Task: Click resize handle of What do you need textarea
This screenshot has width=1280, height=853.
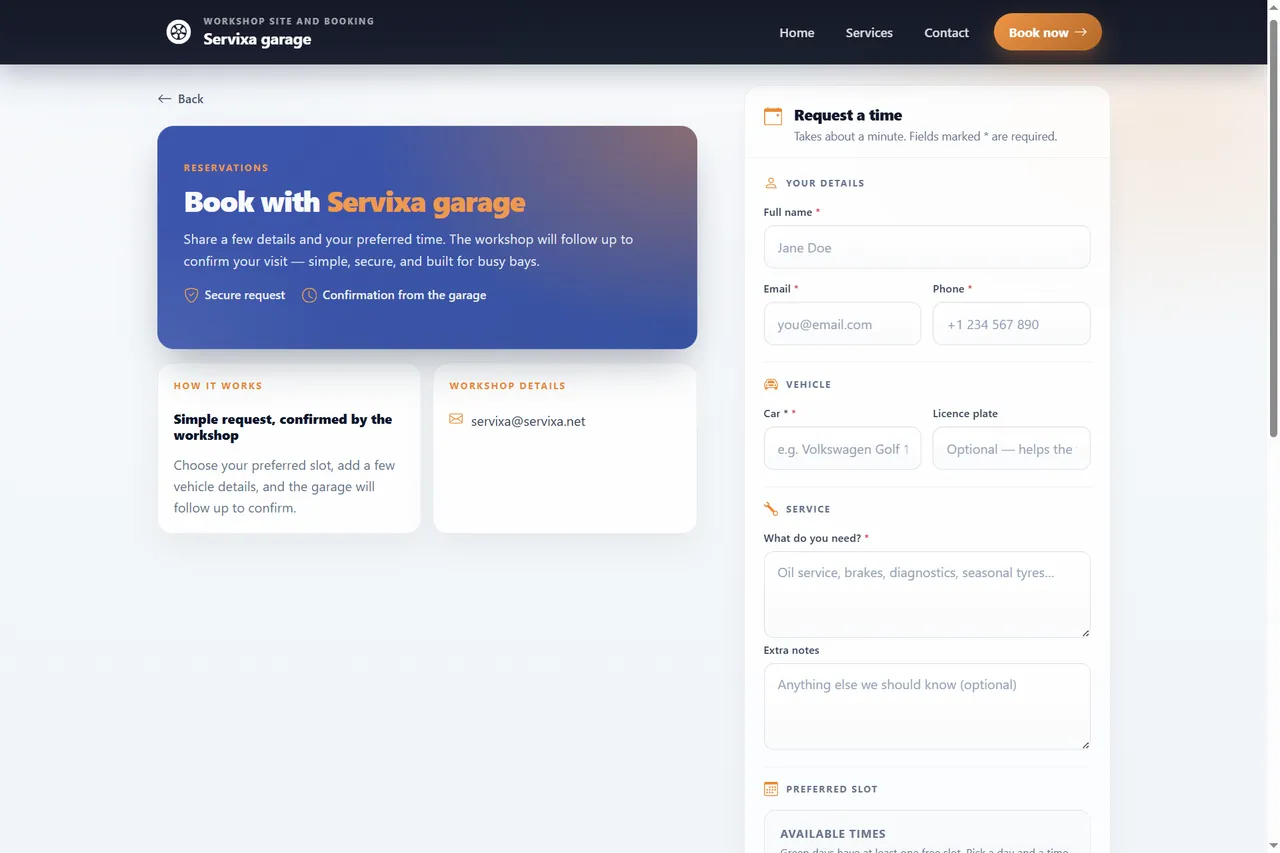Action: [1084, 632]
